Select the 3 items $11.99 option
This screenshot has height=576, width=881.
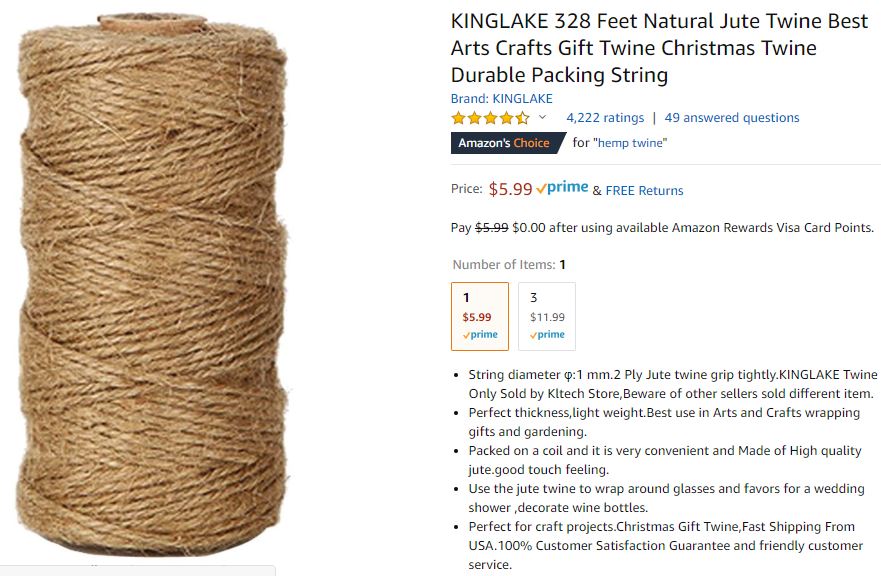[x=547, y=316]
